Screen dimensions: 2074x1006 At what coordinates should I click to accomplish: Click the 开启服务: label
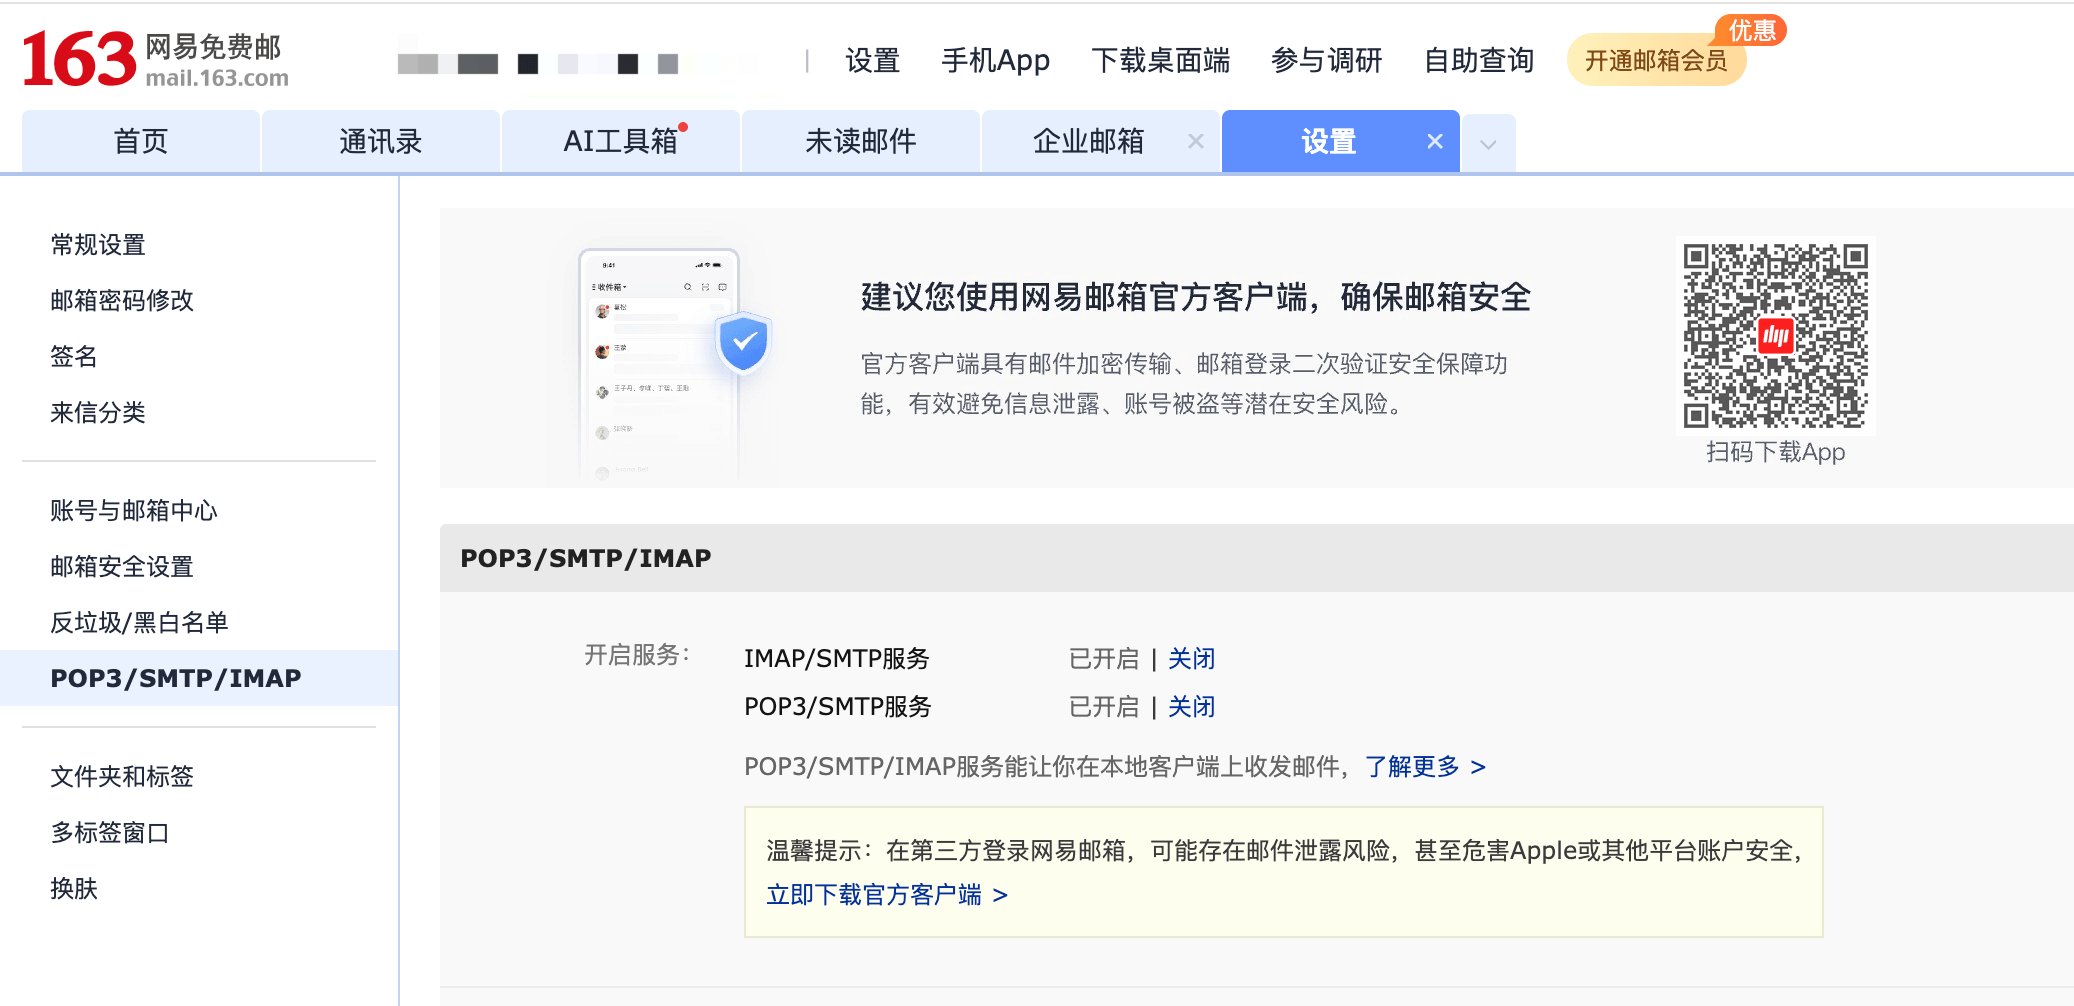[x=637, y=655]
